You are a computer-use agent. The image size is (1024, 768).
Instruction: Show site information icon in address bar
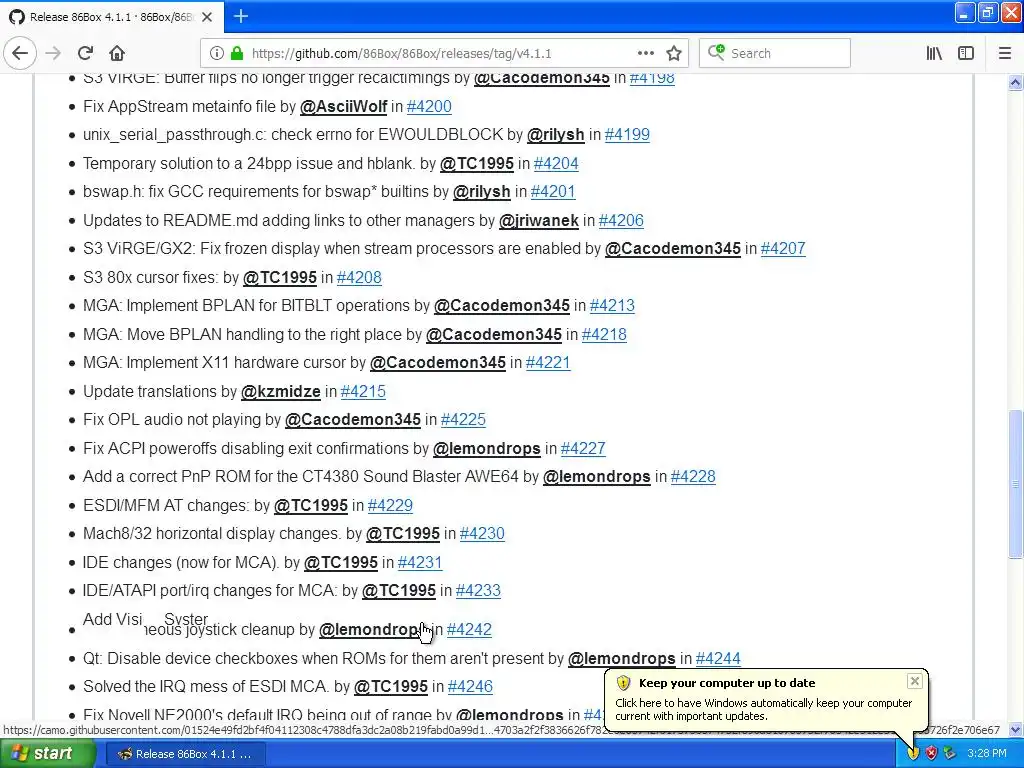217,54
